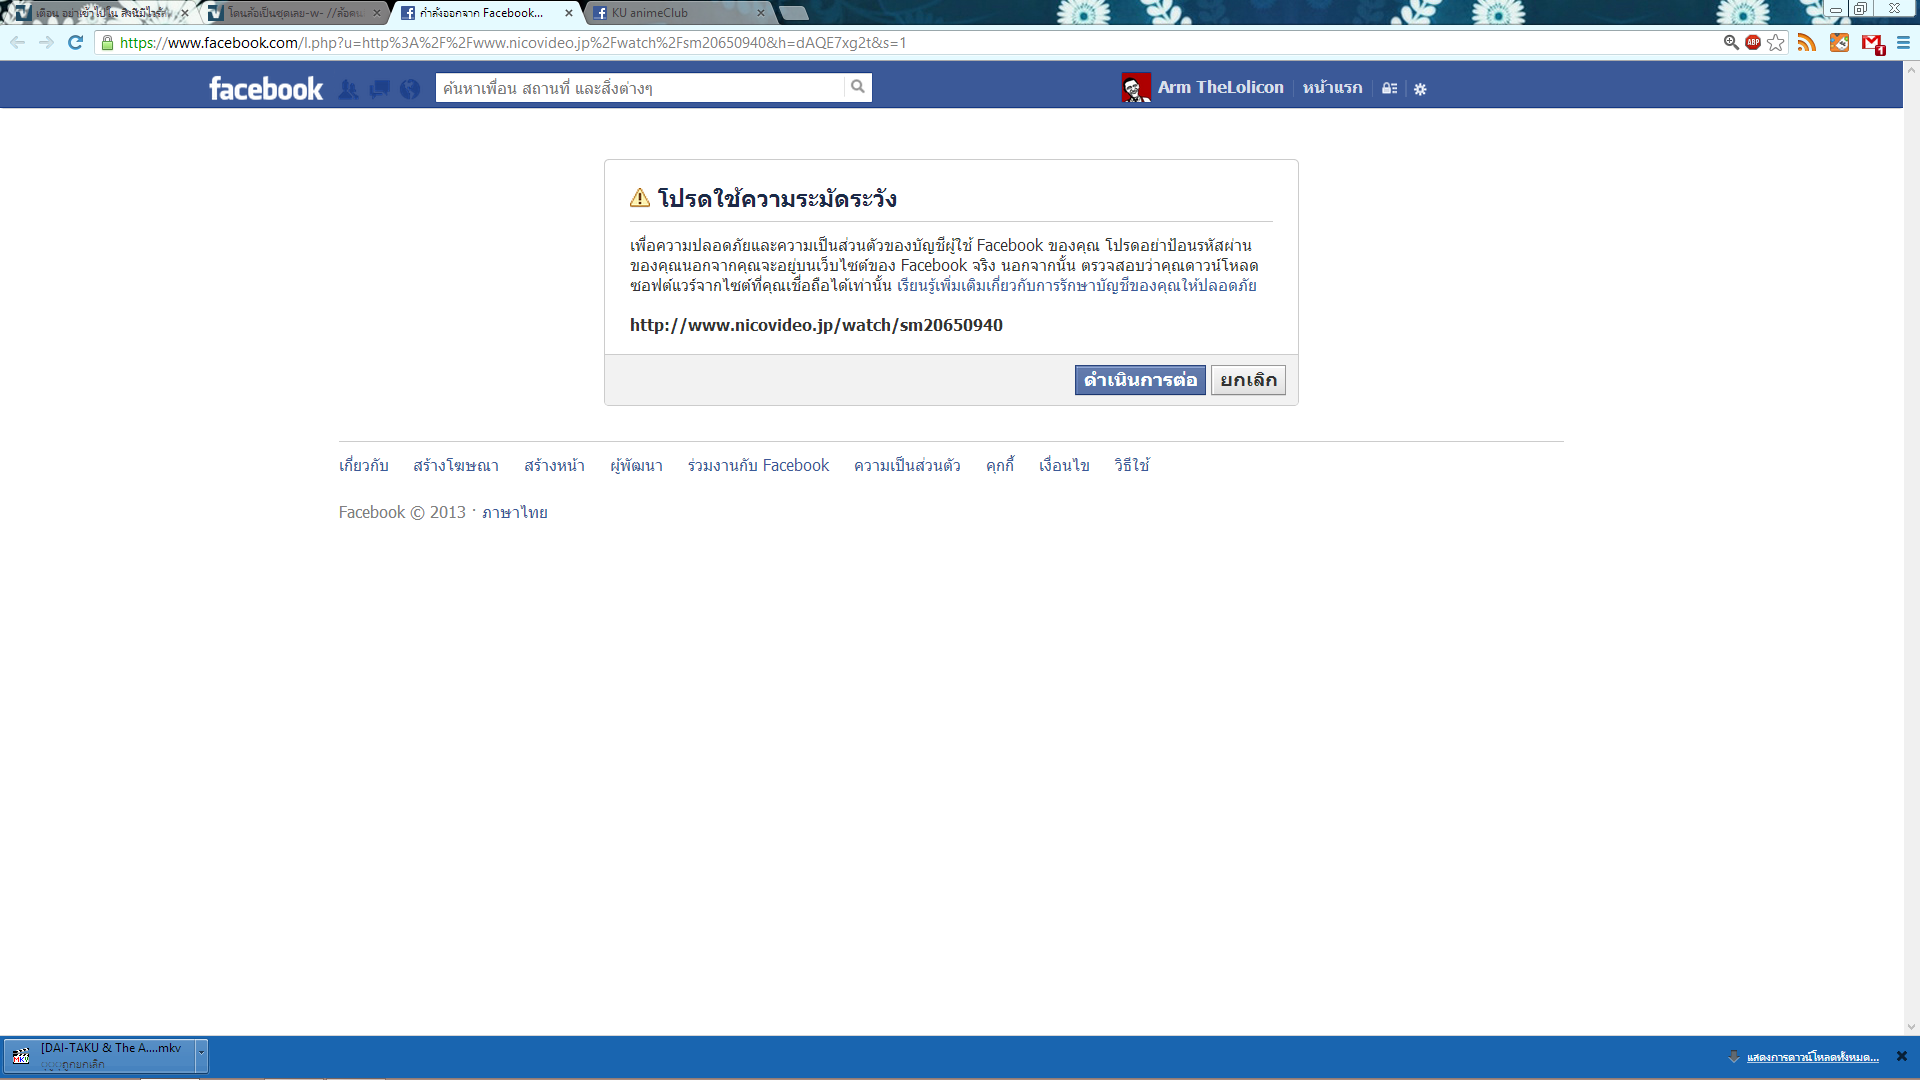Expand the downloaded mkv file options arrow
Viewport: 1920px width, 1080px height.
tap(201, 1054)
